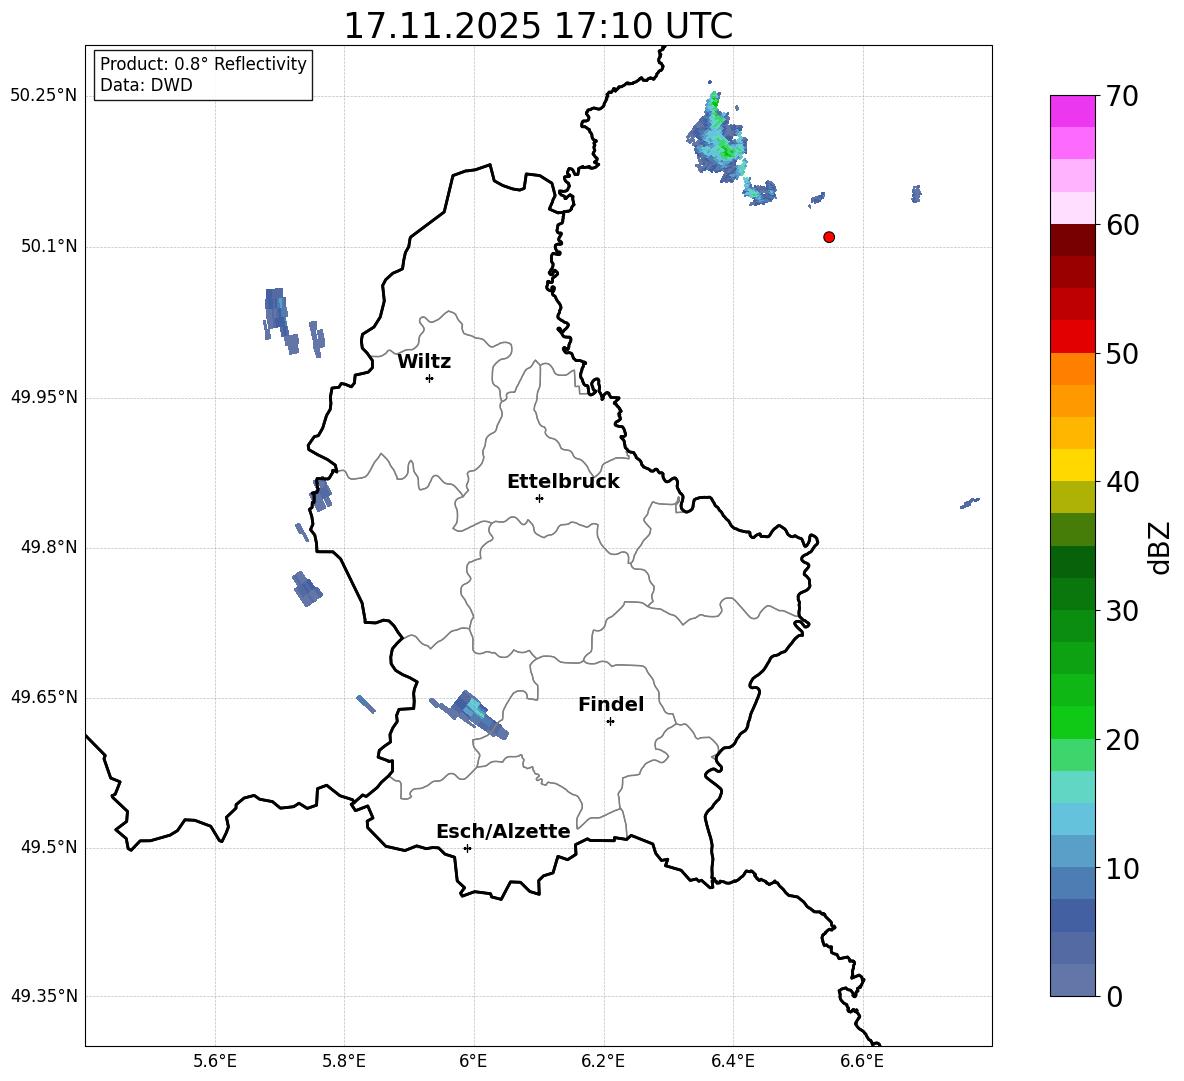Click the Product 0.8° Reflectivity info box

click(x=203, y=75)
